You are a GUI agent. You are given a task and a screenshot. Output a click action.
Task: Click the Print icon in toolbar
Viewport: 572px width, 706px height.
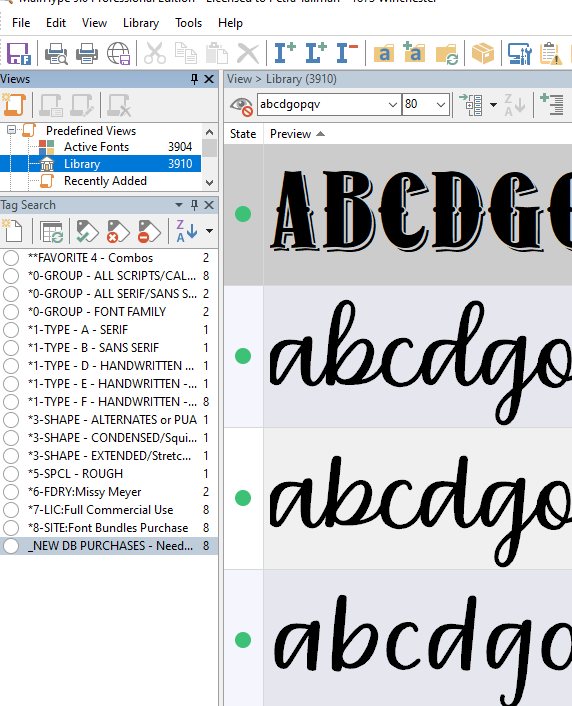(86, 53)
